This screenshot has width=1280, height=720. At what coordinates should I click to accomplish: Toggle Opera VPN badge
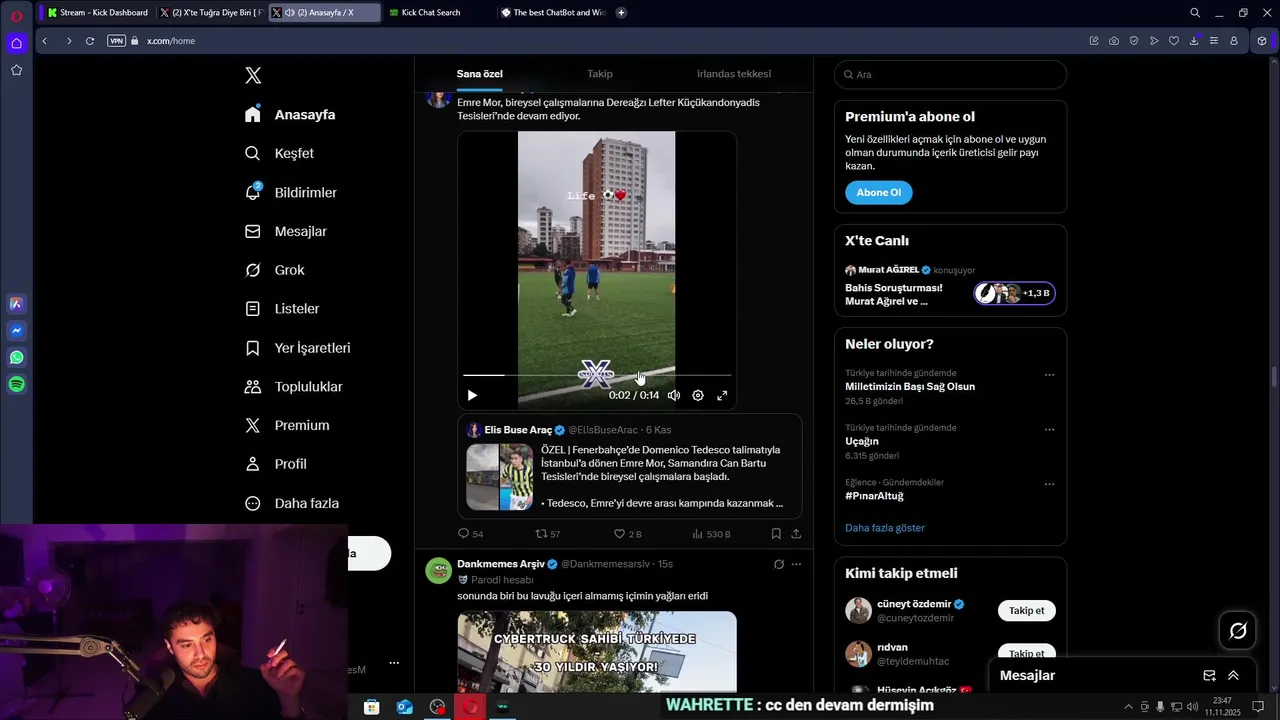[x=116, y=41]
